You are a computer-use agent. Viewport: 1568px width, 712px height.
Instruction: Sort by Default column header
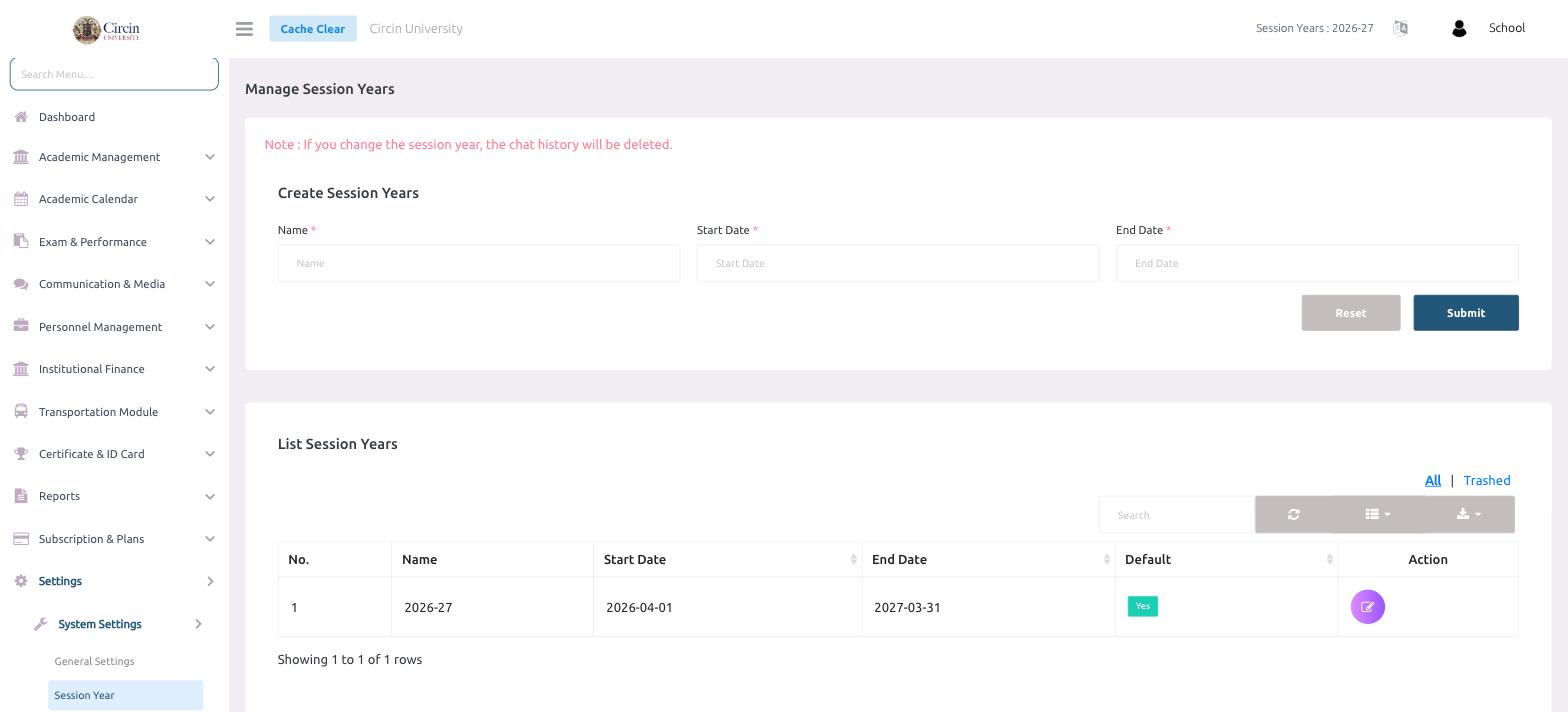click(x=1226, y=559)
